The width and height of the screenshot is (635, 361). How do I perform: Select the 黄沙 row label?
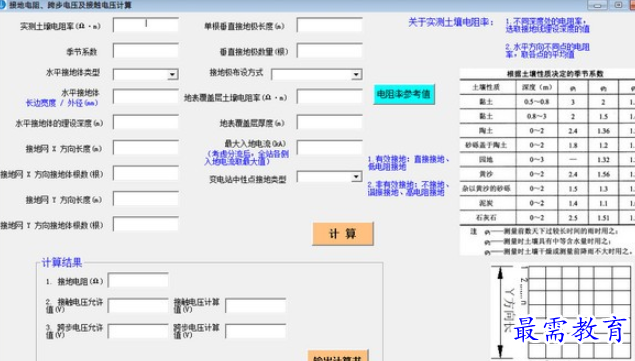point(486,174)
